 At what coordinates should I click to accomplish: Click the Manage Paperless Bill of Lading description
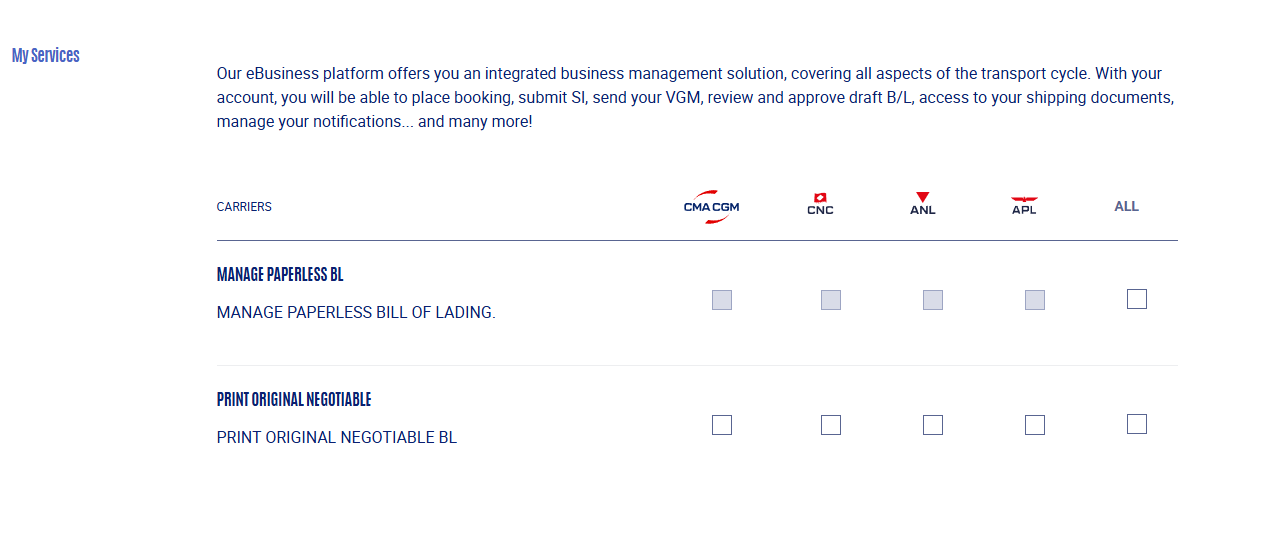coord(356,312)
